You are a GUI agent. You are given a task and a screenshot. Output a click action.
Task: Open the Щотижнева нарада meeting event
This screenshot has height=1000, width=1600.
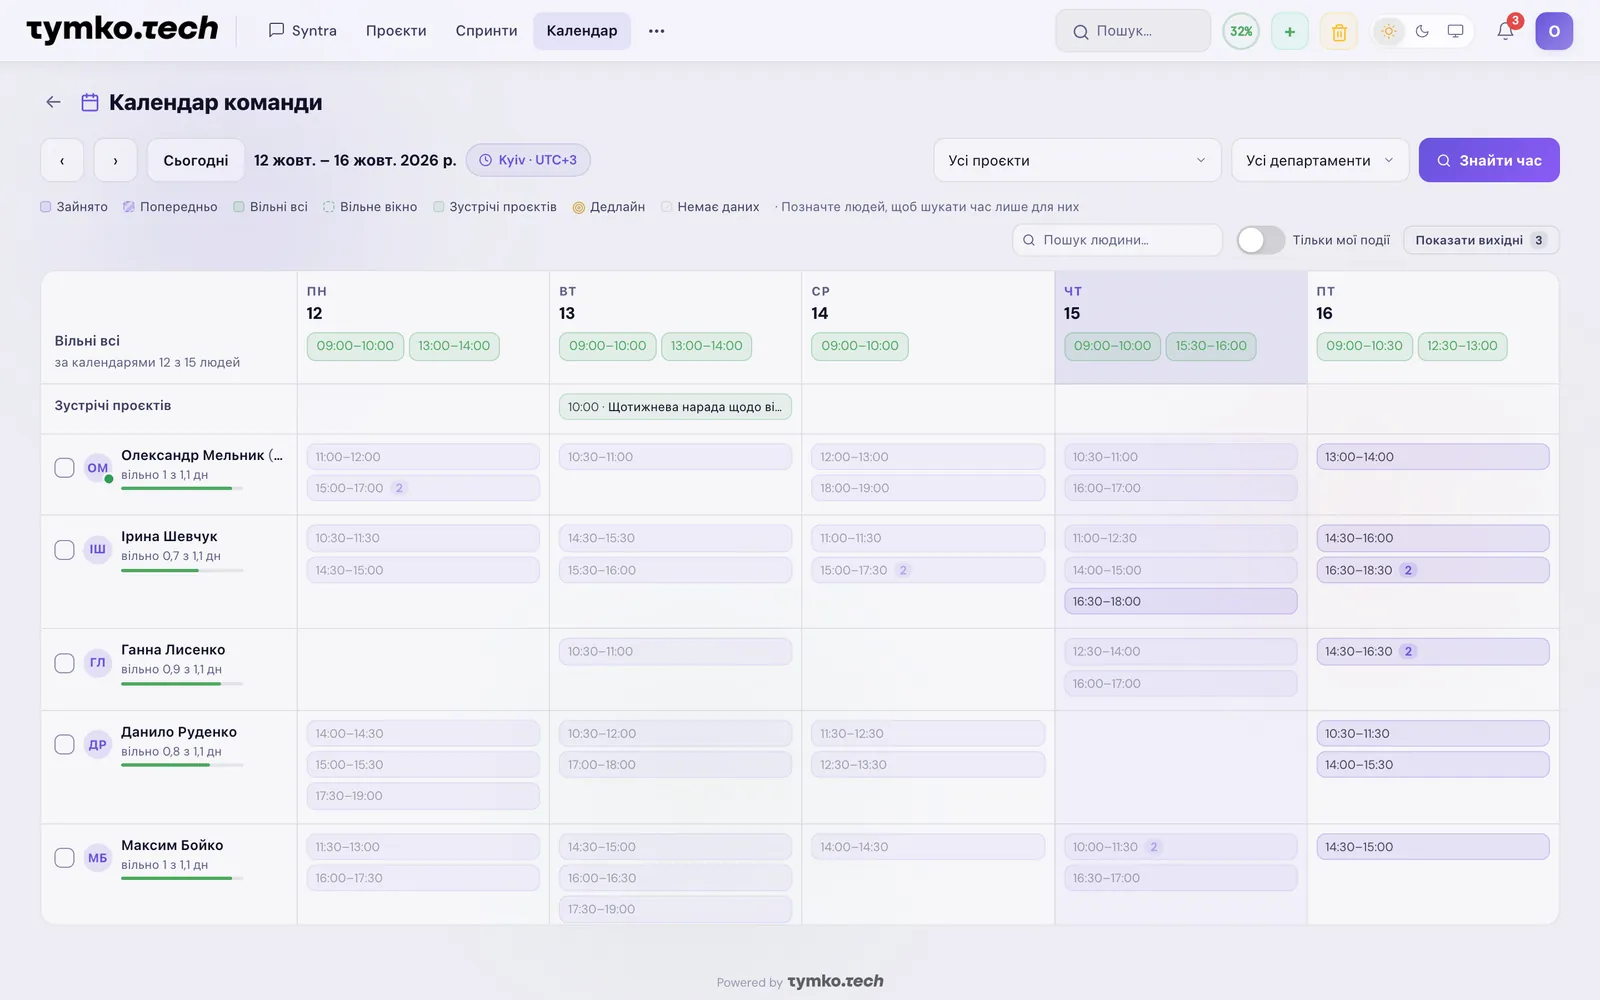pyautogui.click(x=675, y=407)
